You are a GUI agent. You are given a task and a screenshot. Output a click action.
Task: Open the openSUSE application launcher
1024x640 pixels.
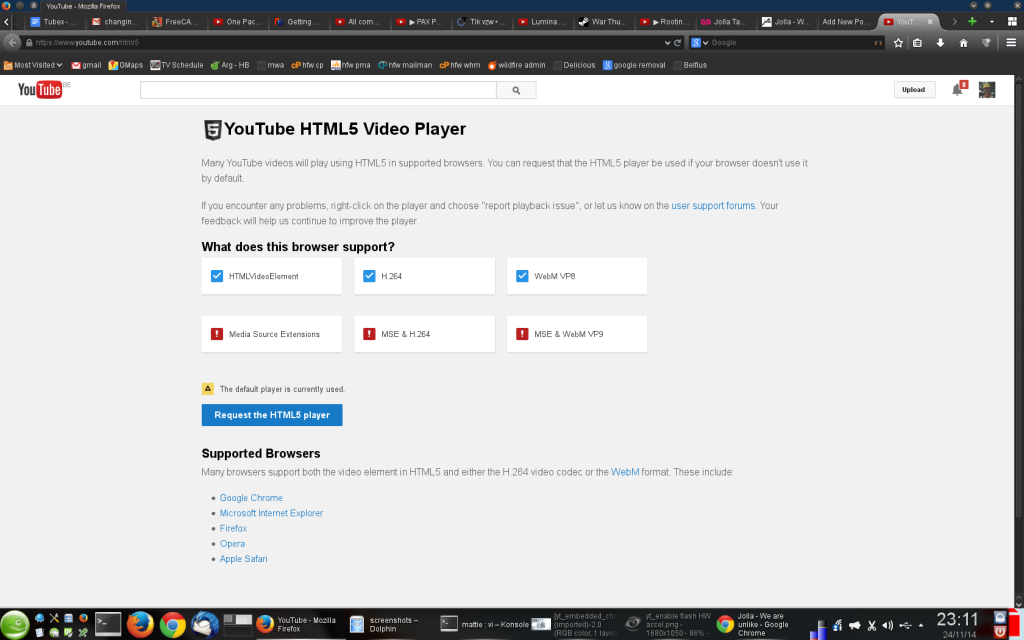pyautogui.click(x=14, y=624)
